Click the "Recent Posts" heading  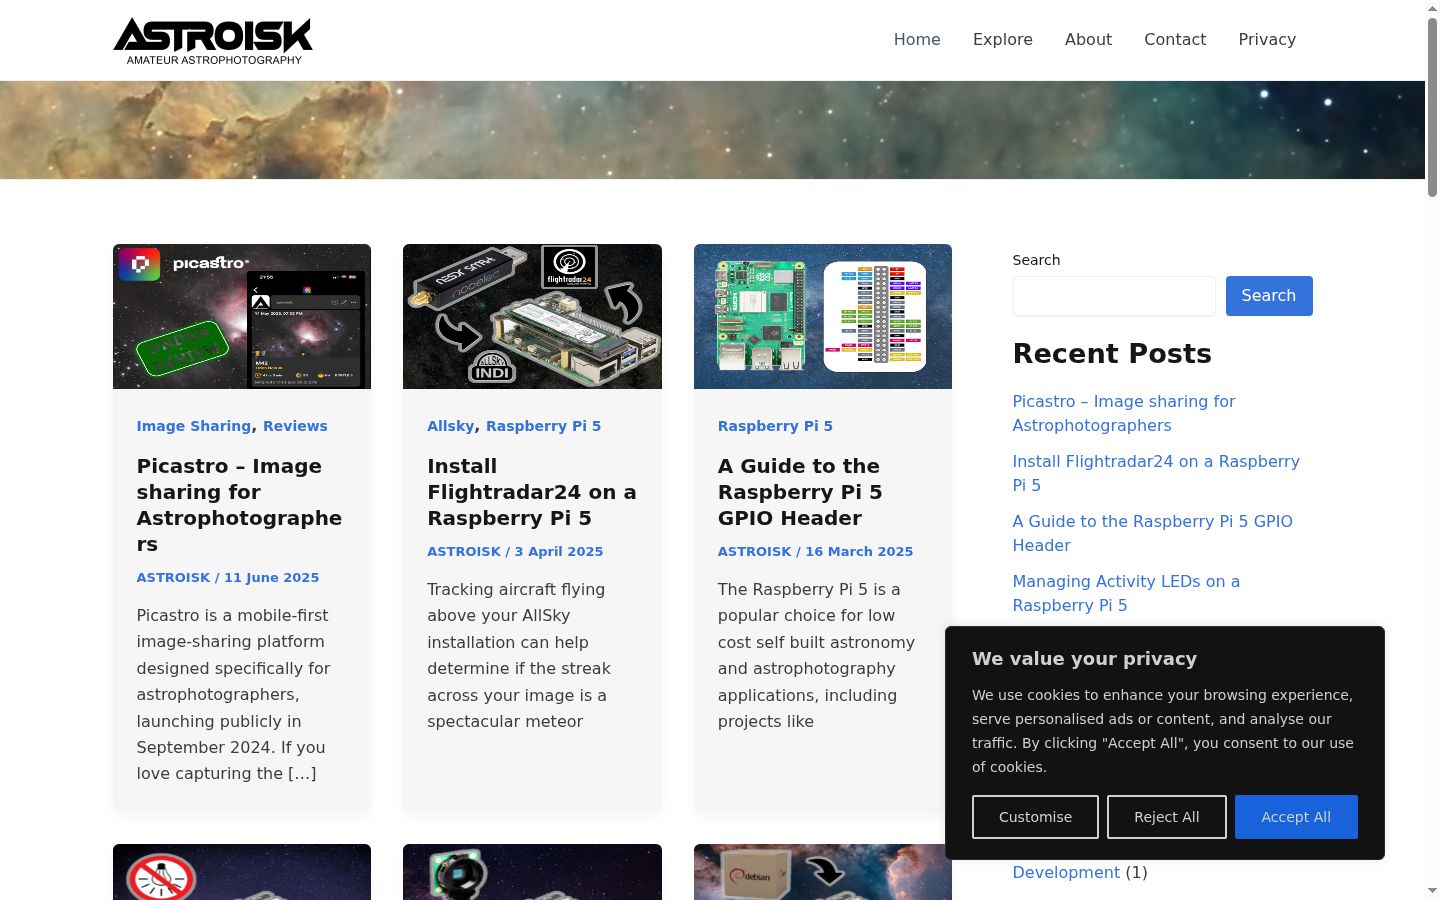[x=1112, y=353]
